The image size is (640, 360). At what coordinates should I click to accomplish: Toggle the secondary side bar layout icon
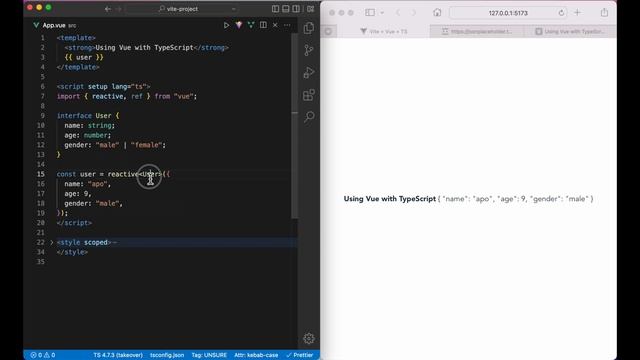click(x=296, y=9)
